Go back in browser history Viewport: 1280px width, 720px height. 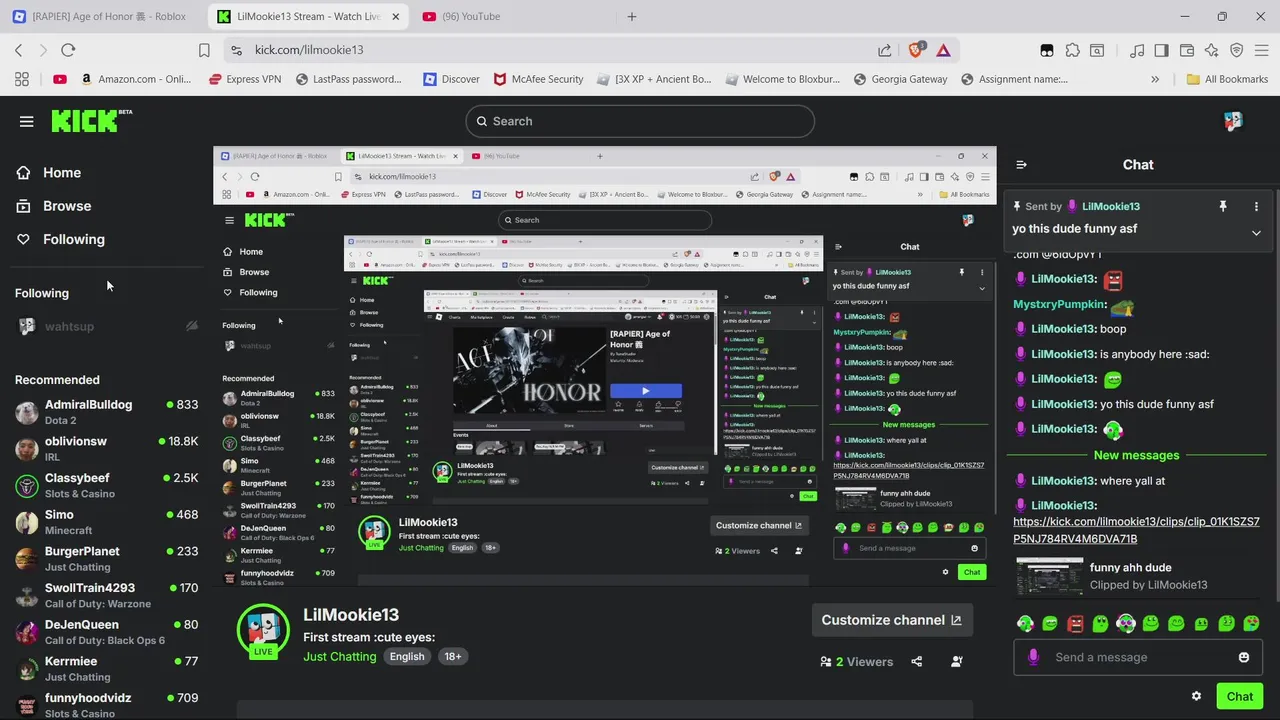[x=18, y=50]
